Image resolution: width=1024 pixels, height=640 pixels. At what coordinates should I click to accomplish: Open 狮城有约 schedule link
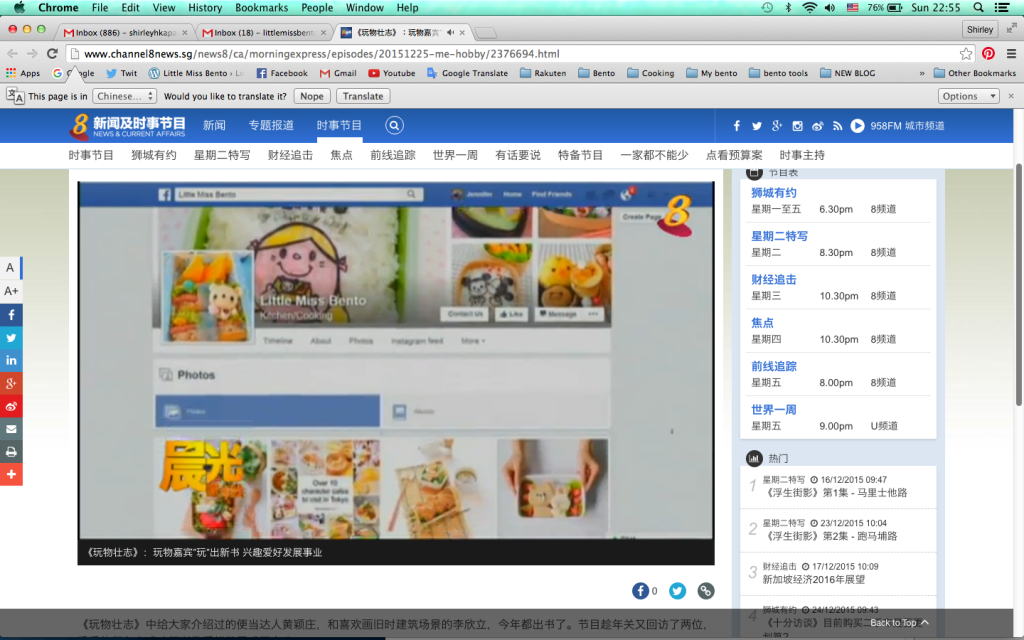click(x=774, y=193)
